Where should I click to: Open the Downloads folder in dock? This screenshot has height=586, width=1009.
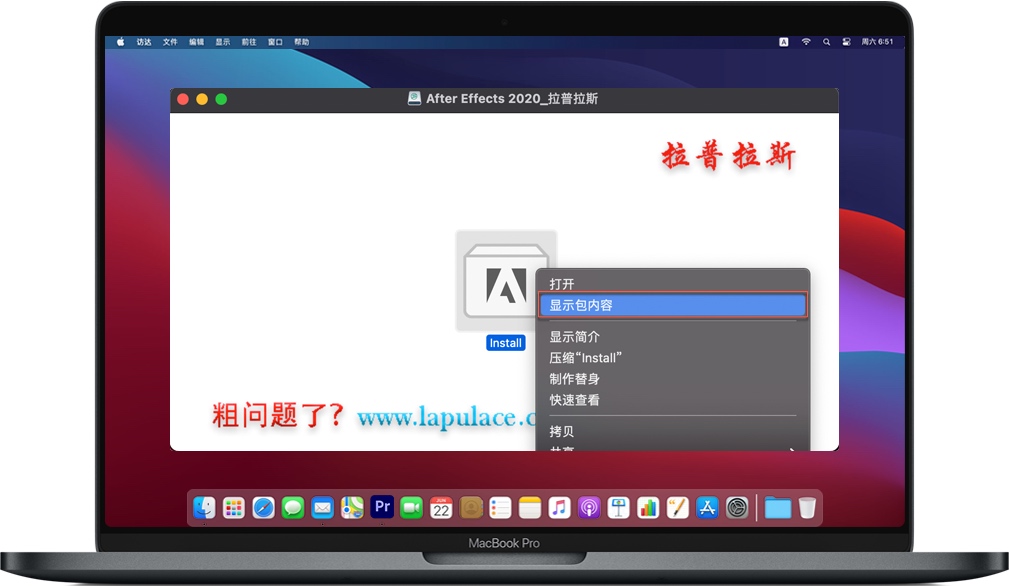(777, 508)
